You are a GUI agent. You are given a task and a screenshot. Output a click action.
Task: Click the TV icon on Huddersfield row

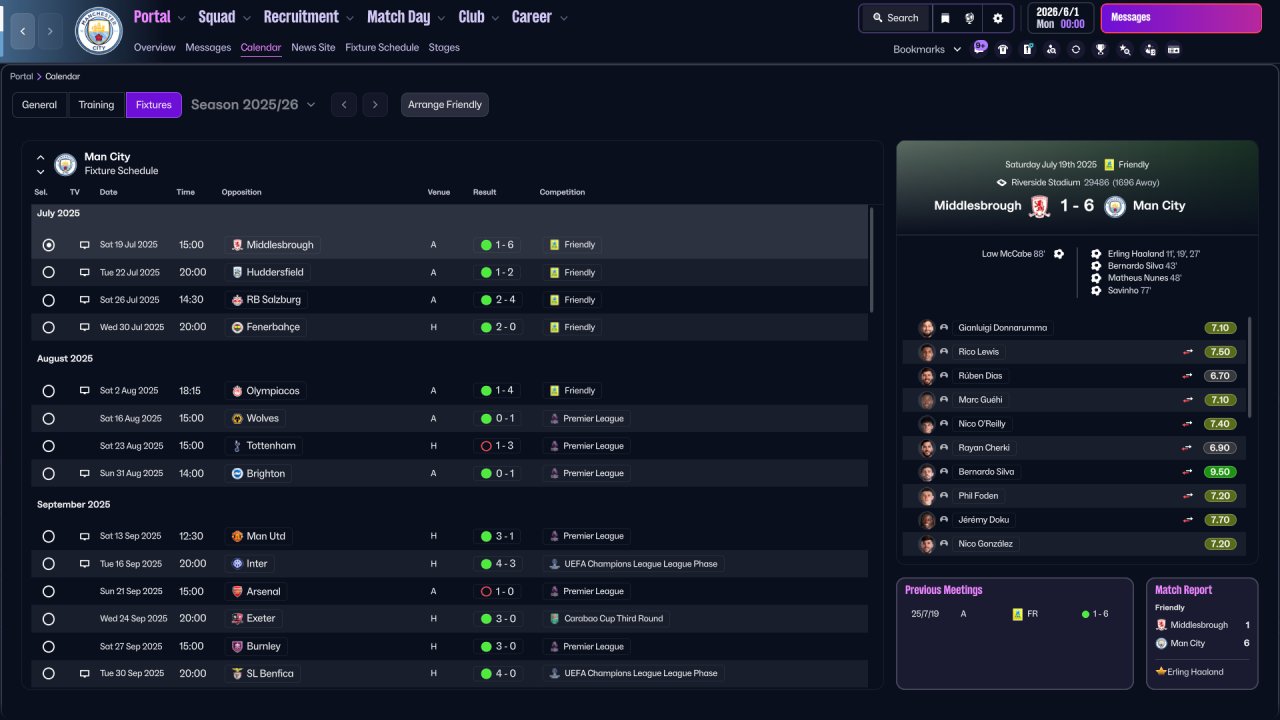coord(85,272)
